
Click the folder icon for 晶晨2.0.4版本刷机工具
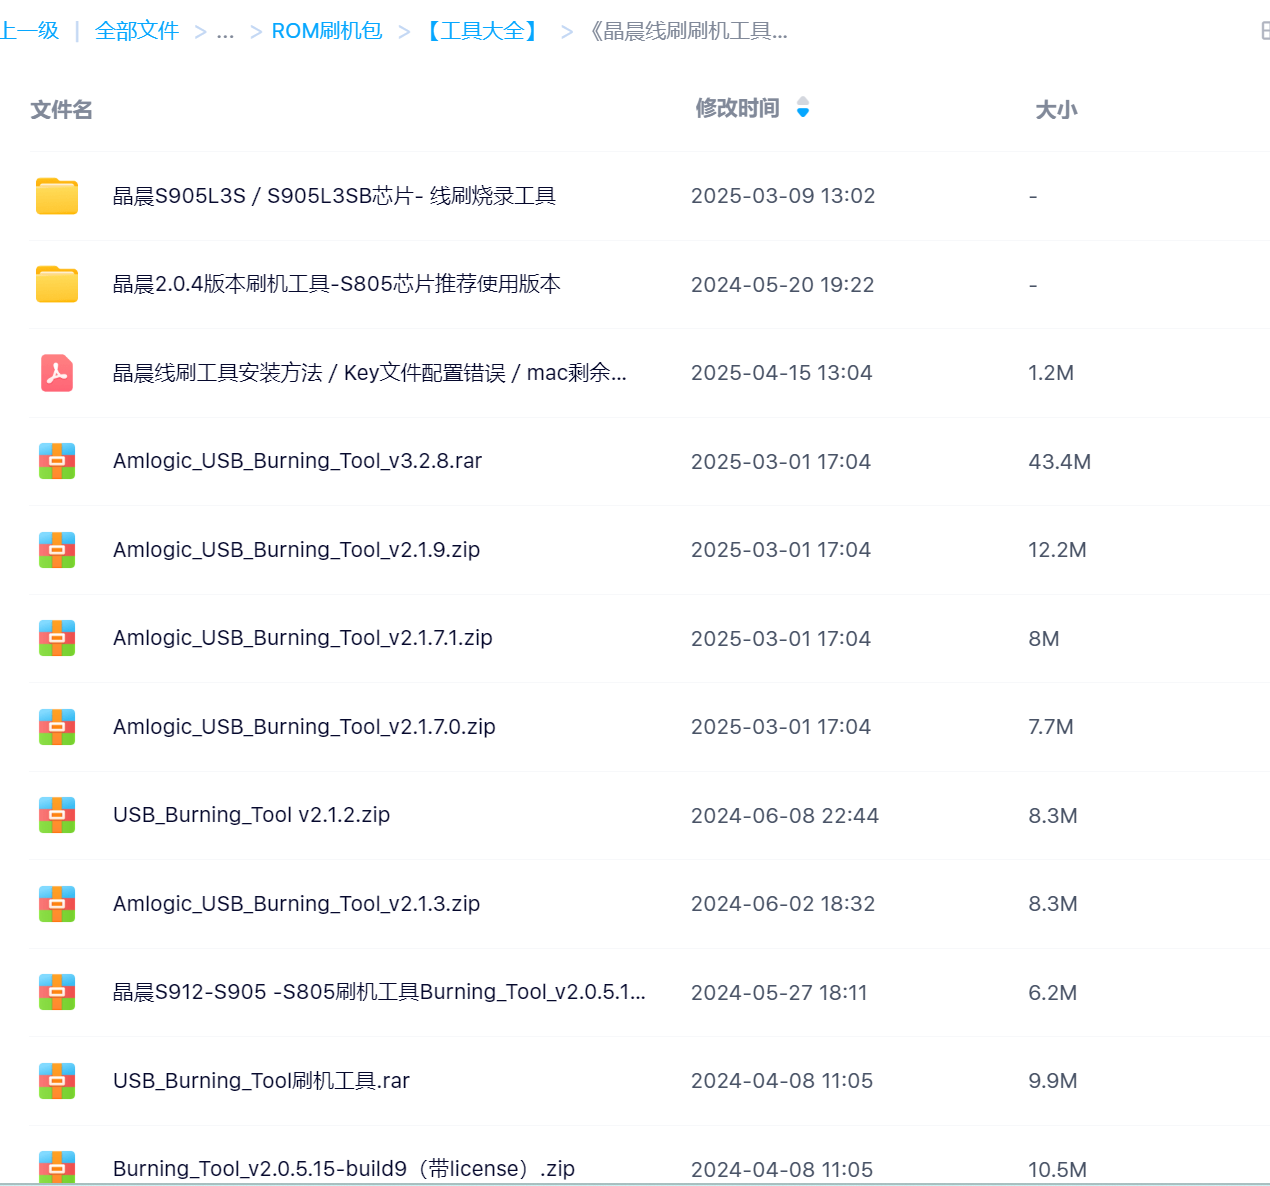[57, 285]
